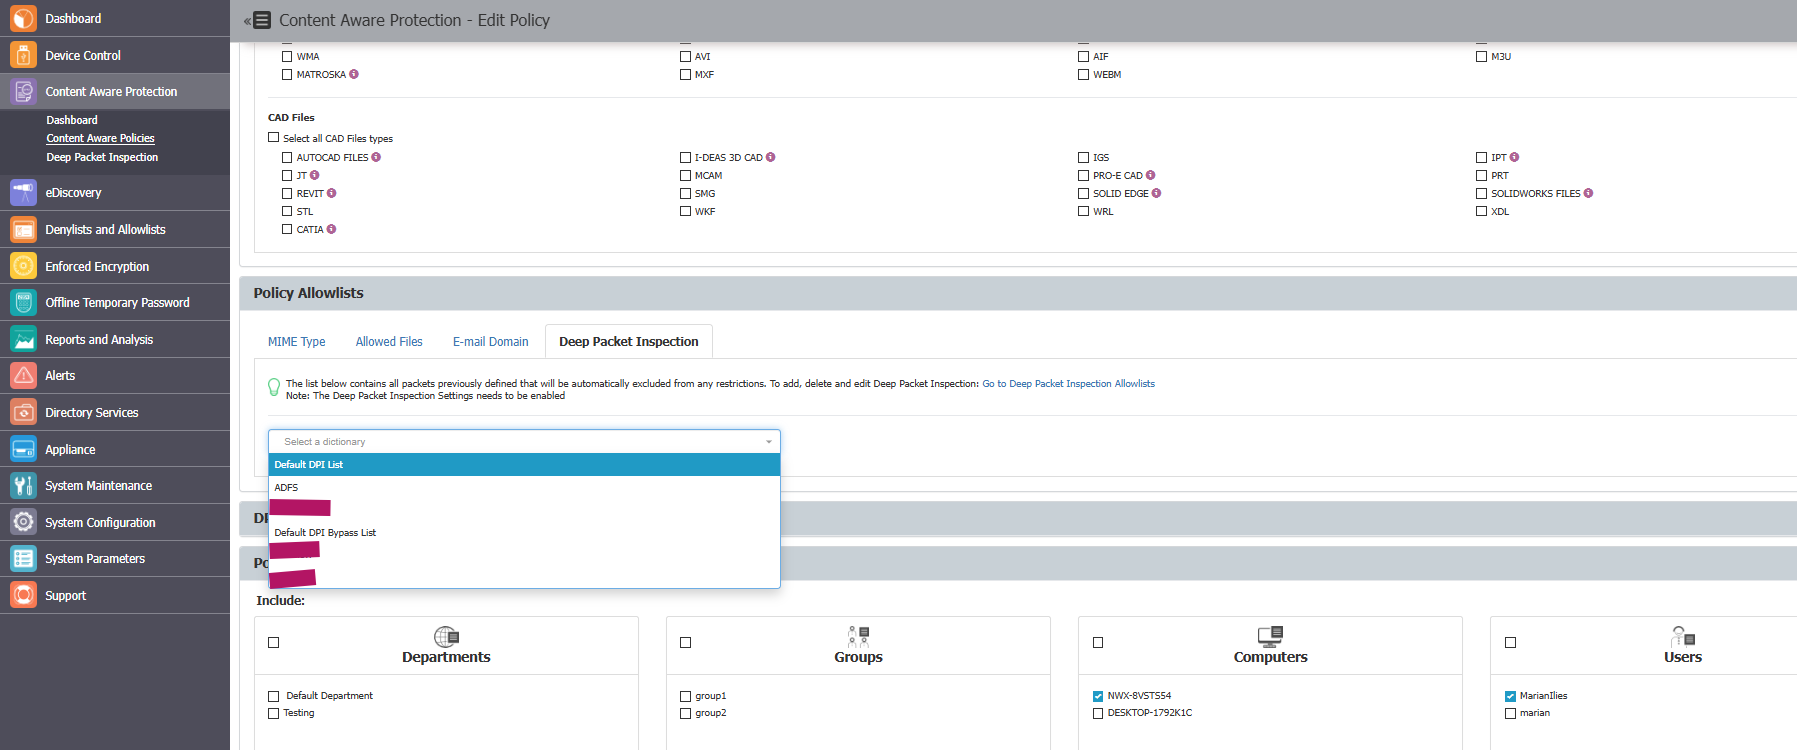This screenshot has width=1797, height=750.
Task: Follow the Go to Deep Packet Inspection Allowlists link
Action: 1068,383
